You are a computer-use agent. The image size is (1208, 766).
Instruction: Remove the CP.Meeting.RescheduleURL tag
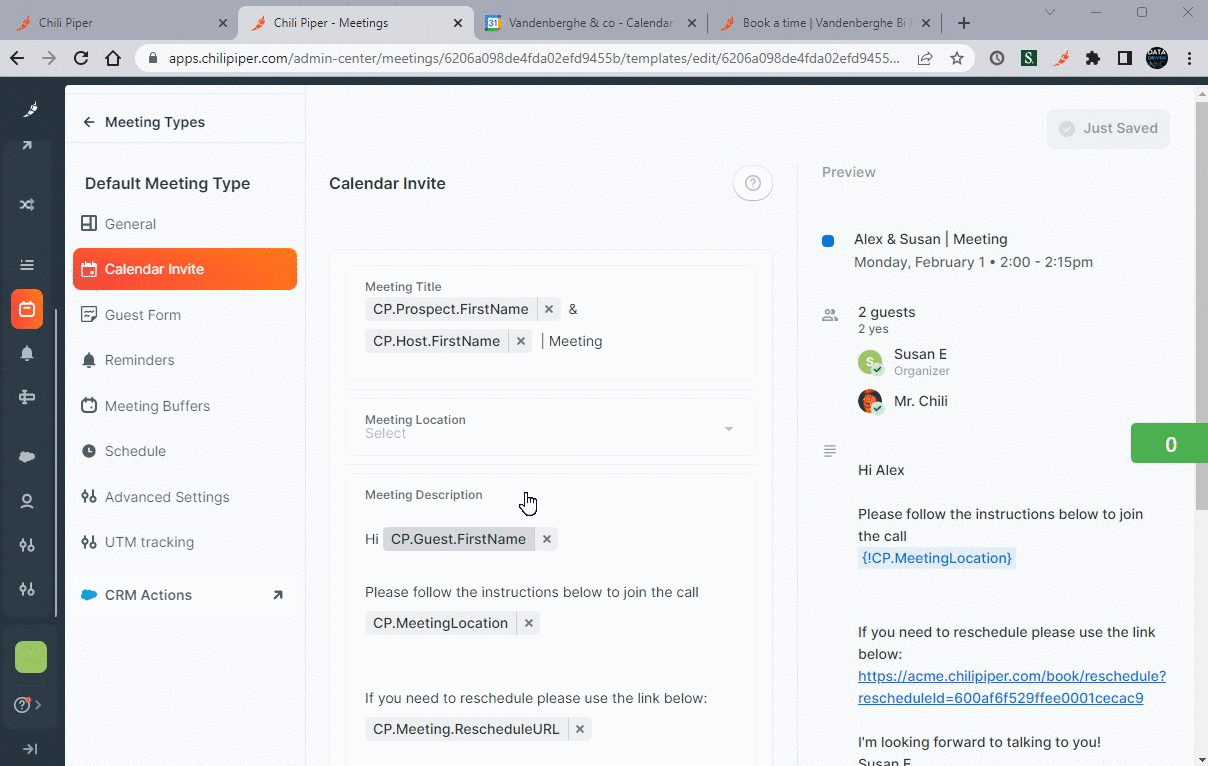(x=580, y=729)
